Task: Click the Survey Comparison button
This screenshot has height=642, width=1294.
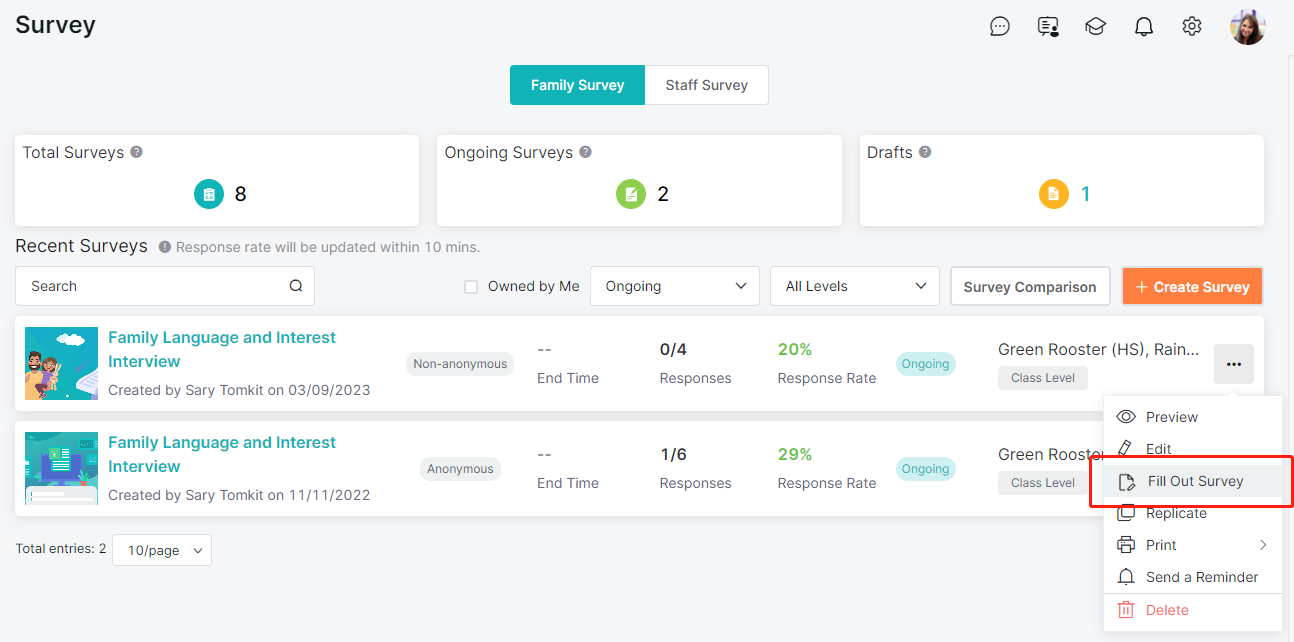Action: [1030, 286]
